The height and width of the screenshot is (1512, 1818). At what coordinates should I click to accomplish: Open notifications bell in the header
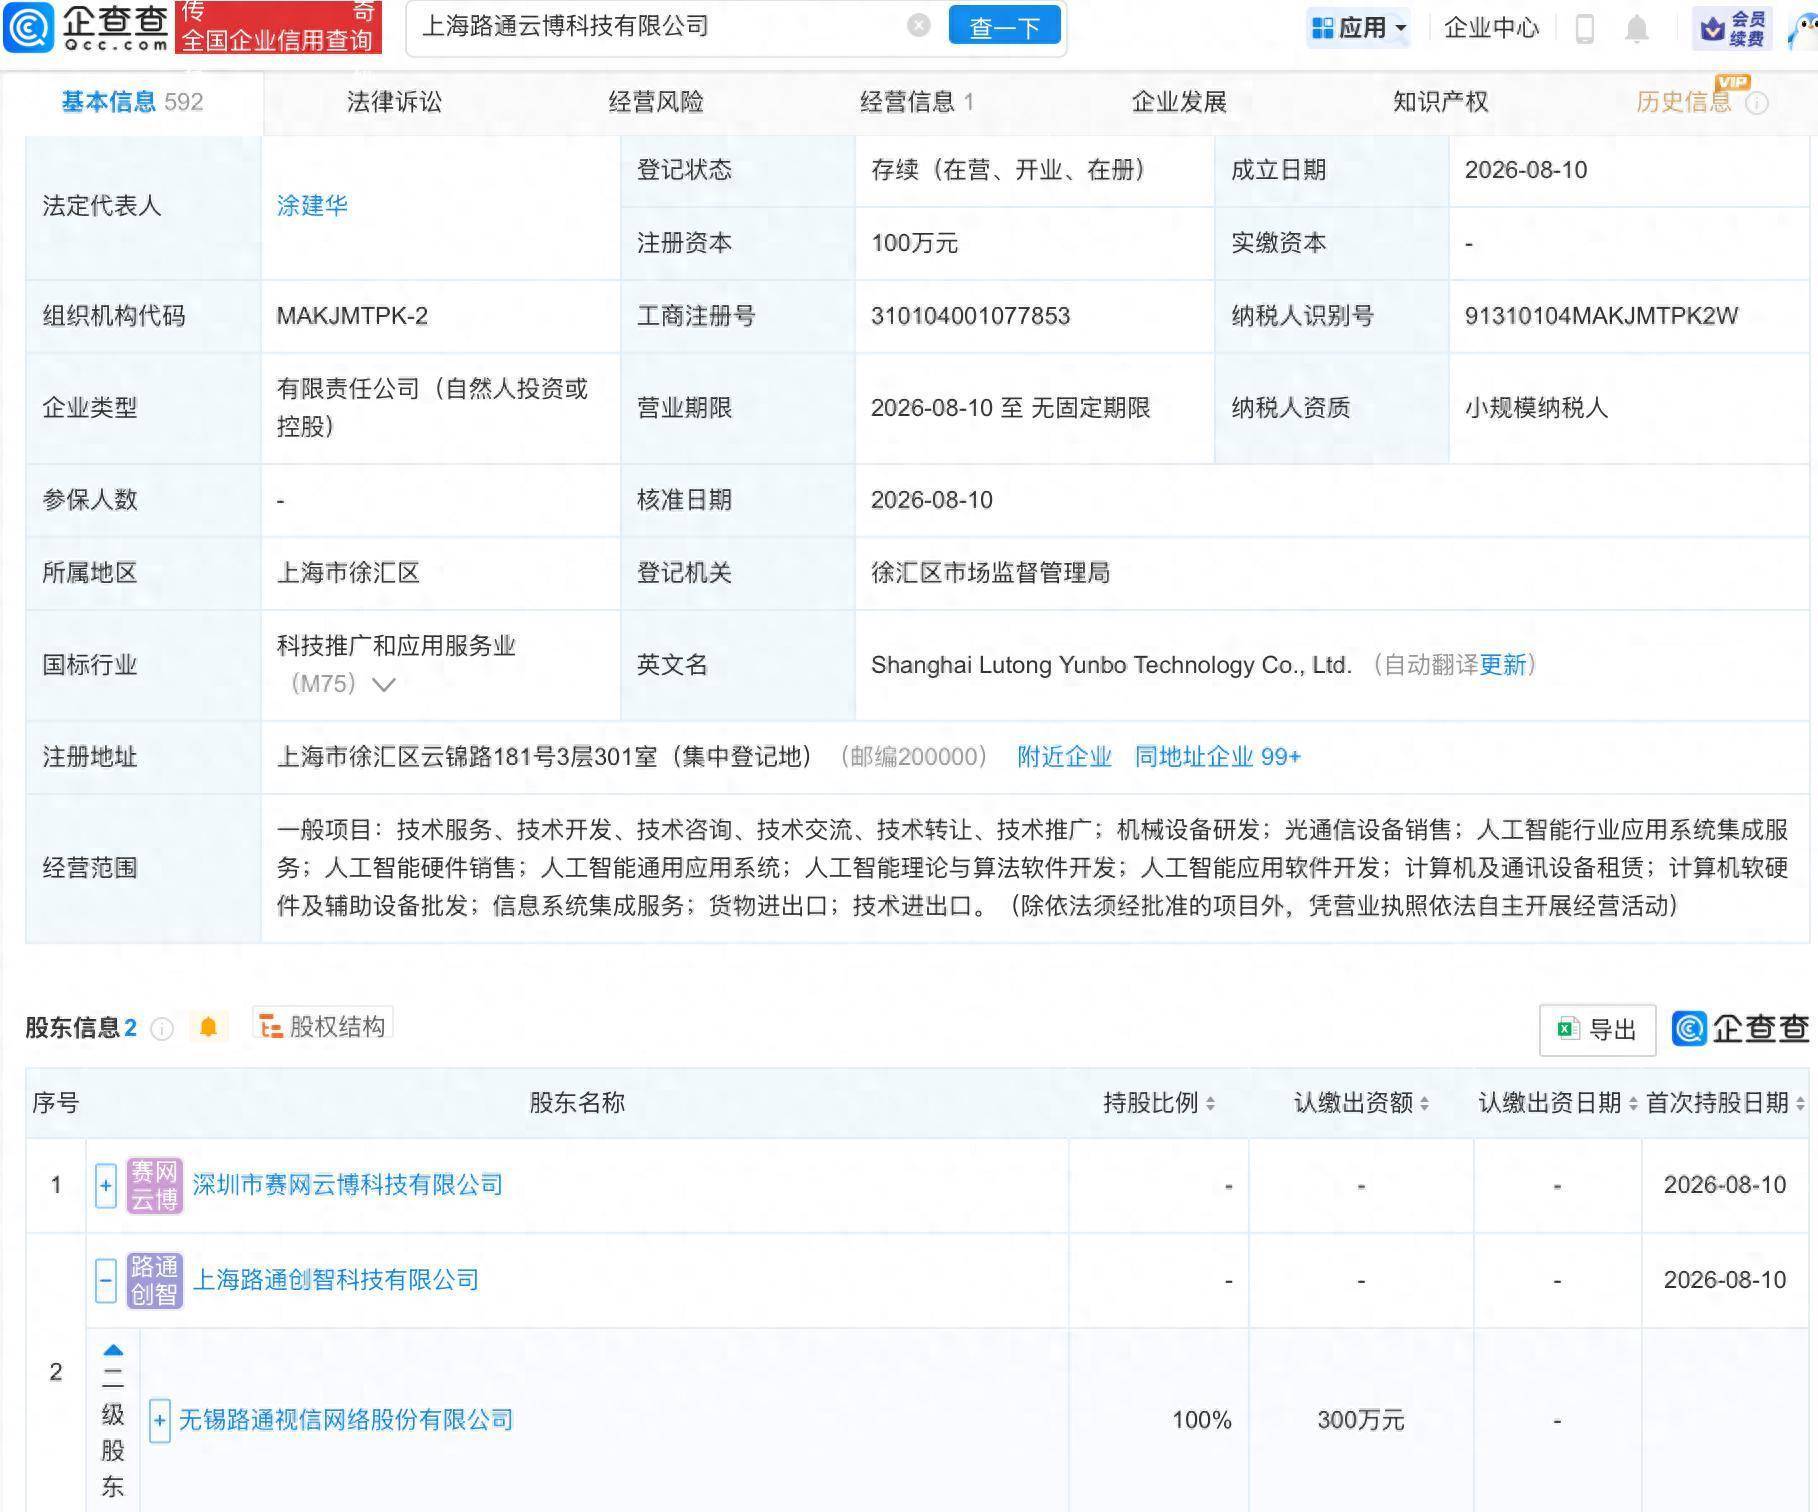tap(1637, 28)
